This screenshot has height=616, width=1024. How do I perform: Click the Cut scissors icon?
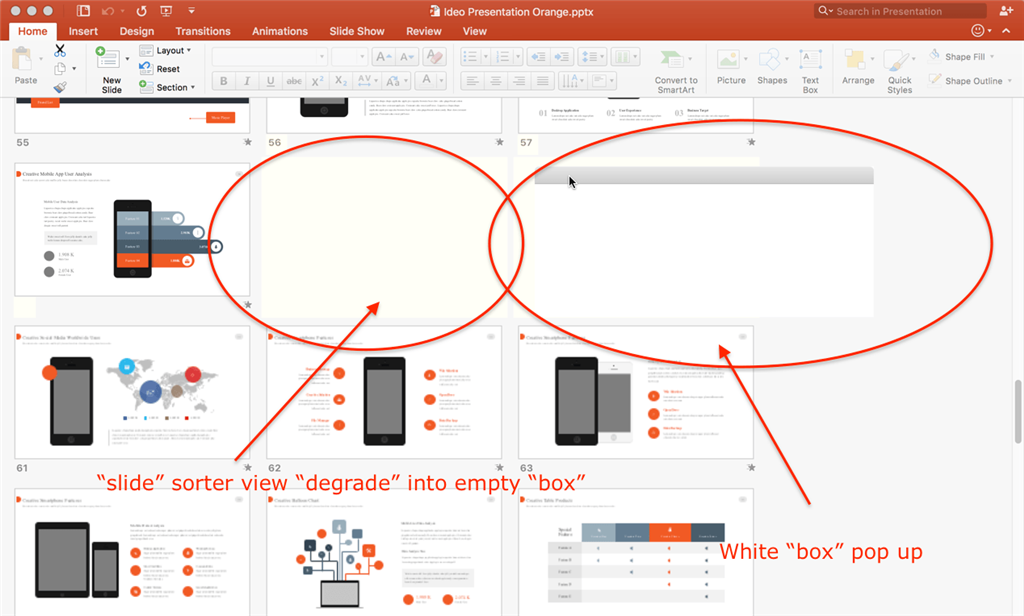60,50
